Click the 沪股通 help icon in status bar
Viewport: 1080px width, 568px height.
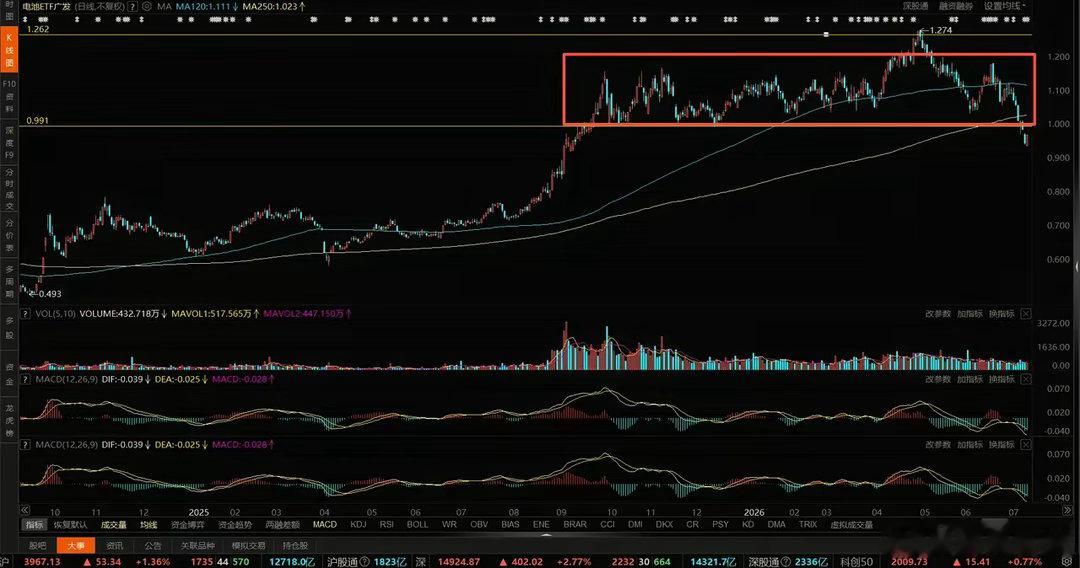[x=364, y=562]
